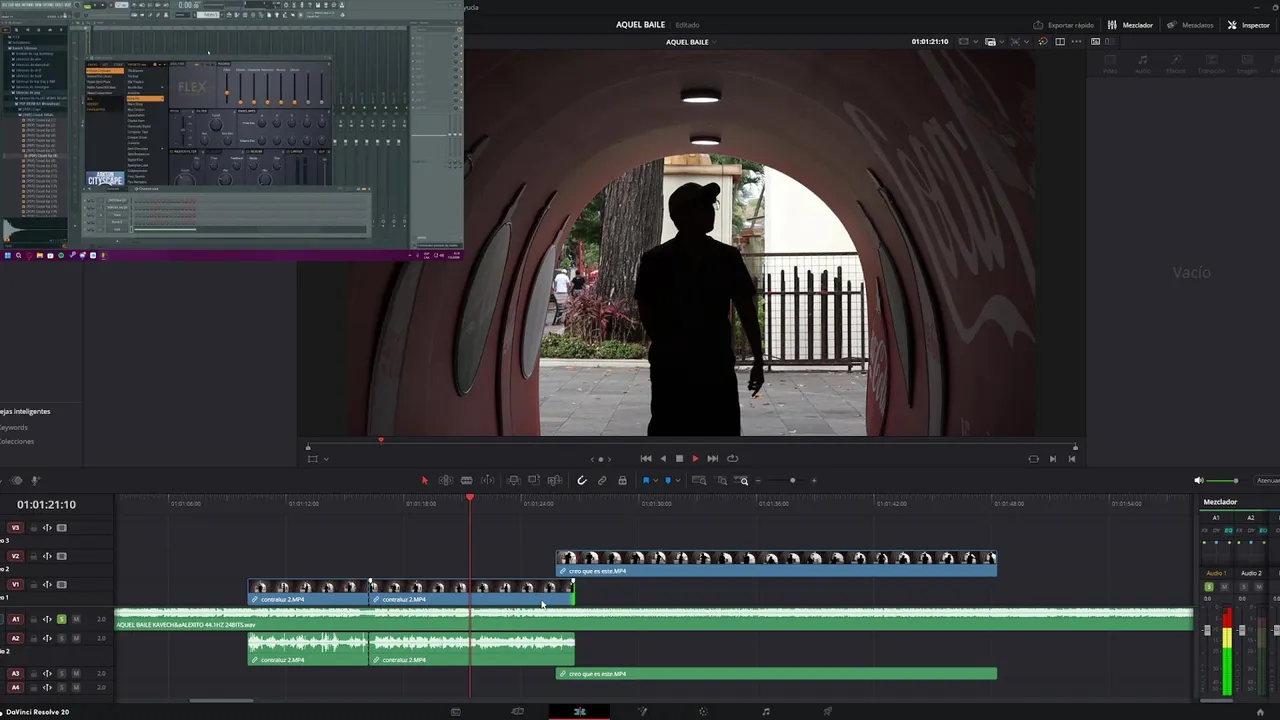Click viewer timecode 01:01:21:10 field
1280x720 pixels.
(x=930, y=42)
